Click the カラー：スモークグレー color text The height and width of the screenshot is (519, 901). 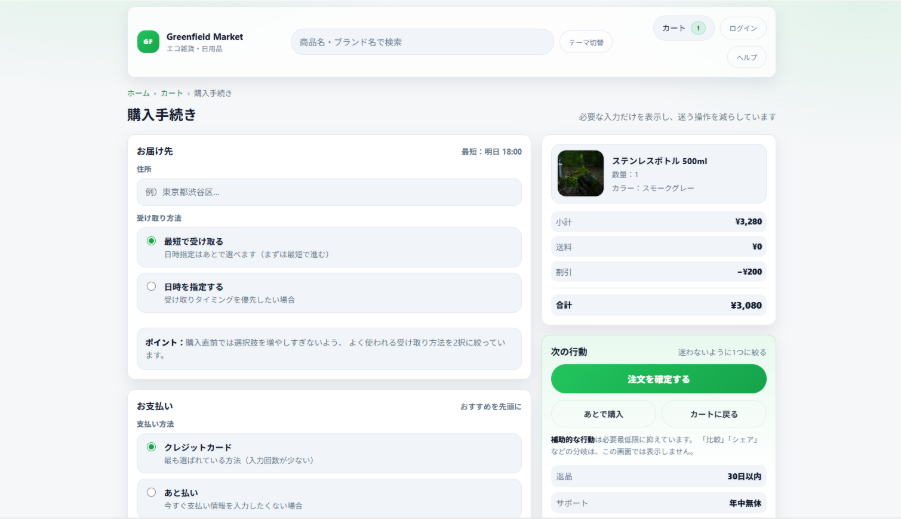pos(653,188)
